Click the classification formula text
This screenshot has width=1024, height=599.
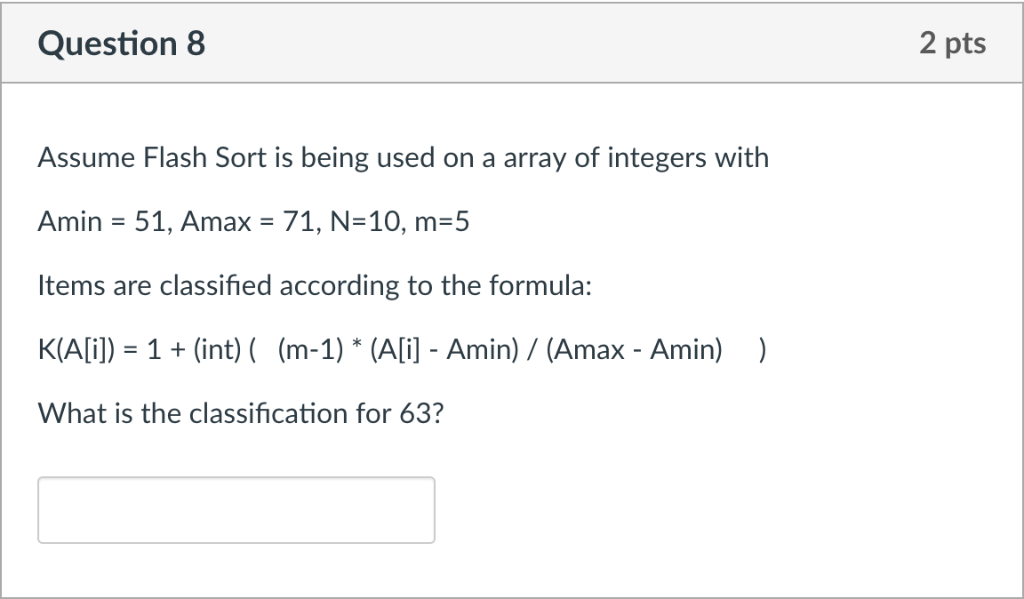pyautogui.click(x=400, y=349)
